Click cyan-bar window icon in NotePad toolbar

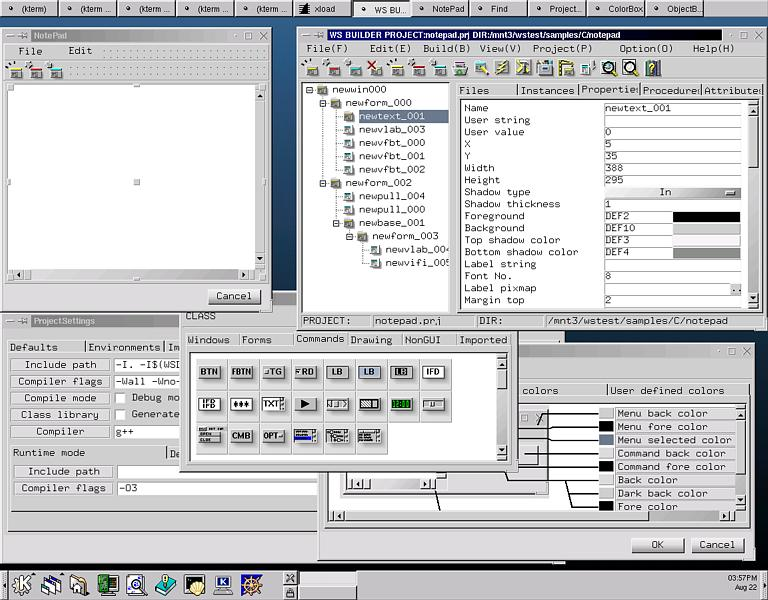[55, 71]
